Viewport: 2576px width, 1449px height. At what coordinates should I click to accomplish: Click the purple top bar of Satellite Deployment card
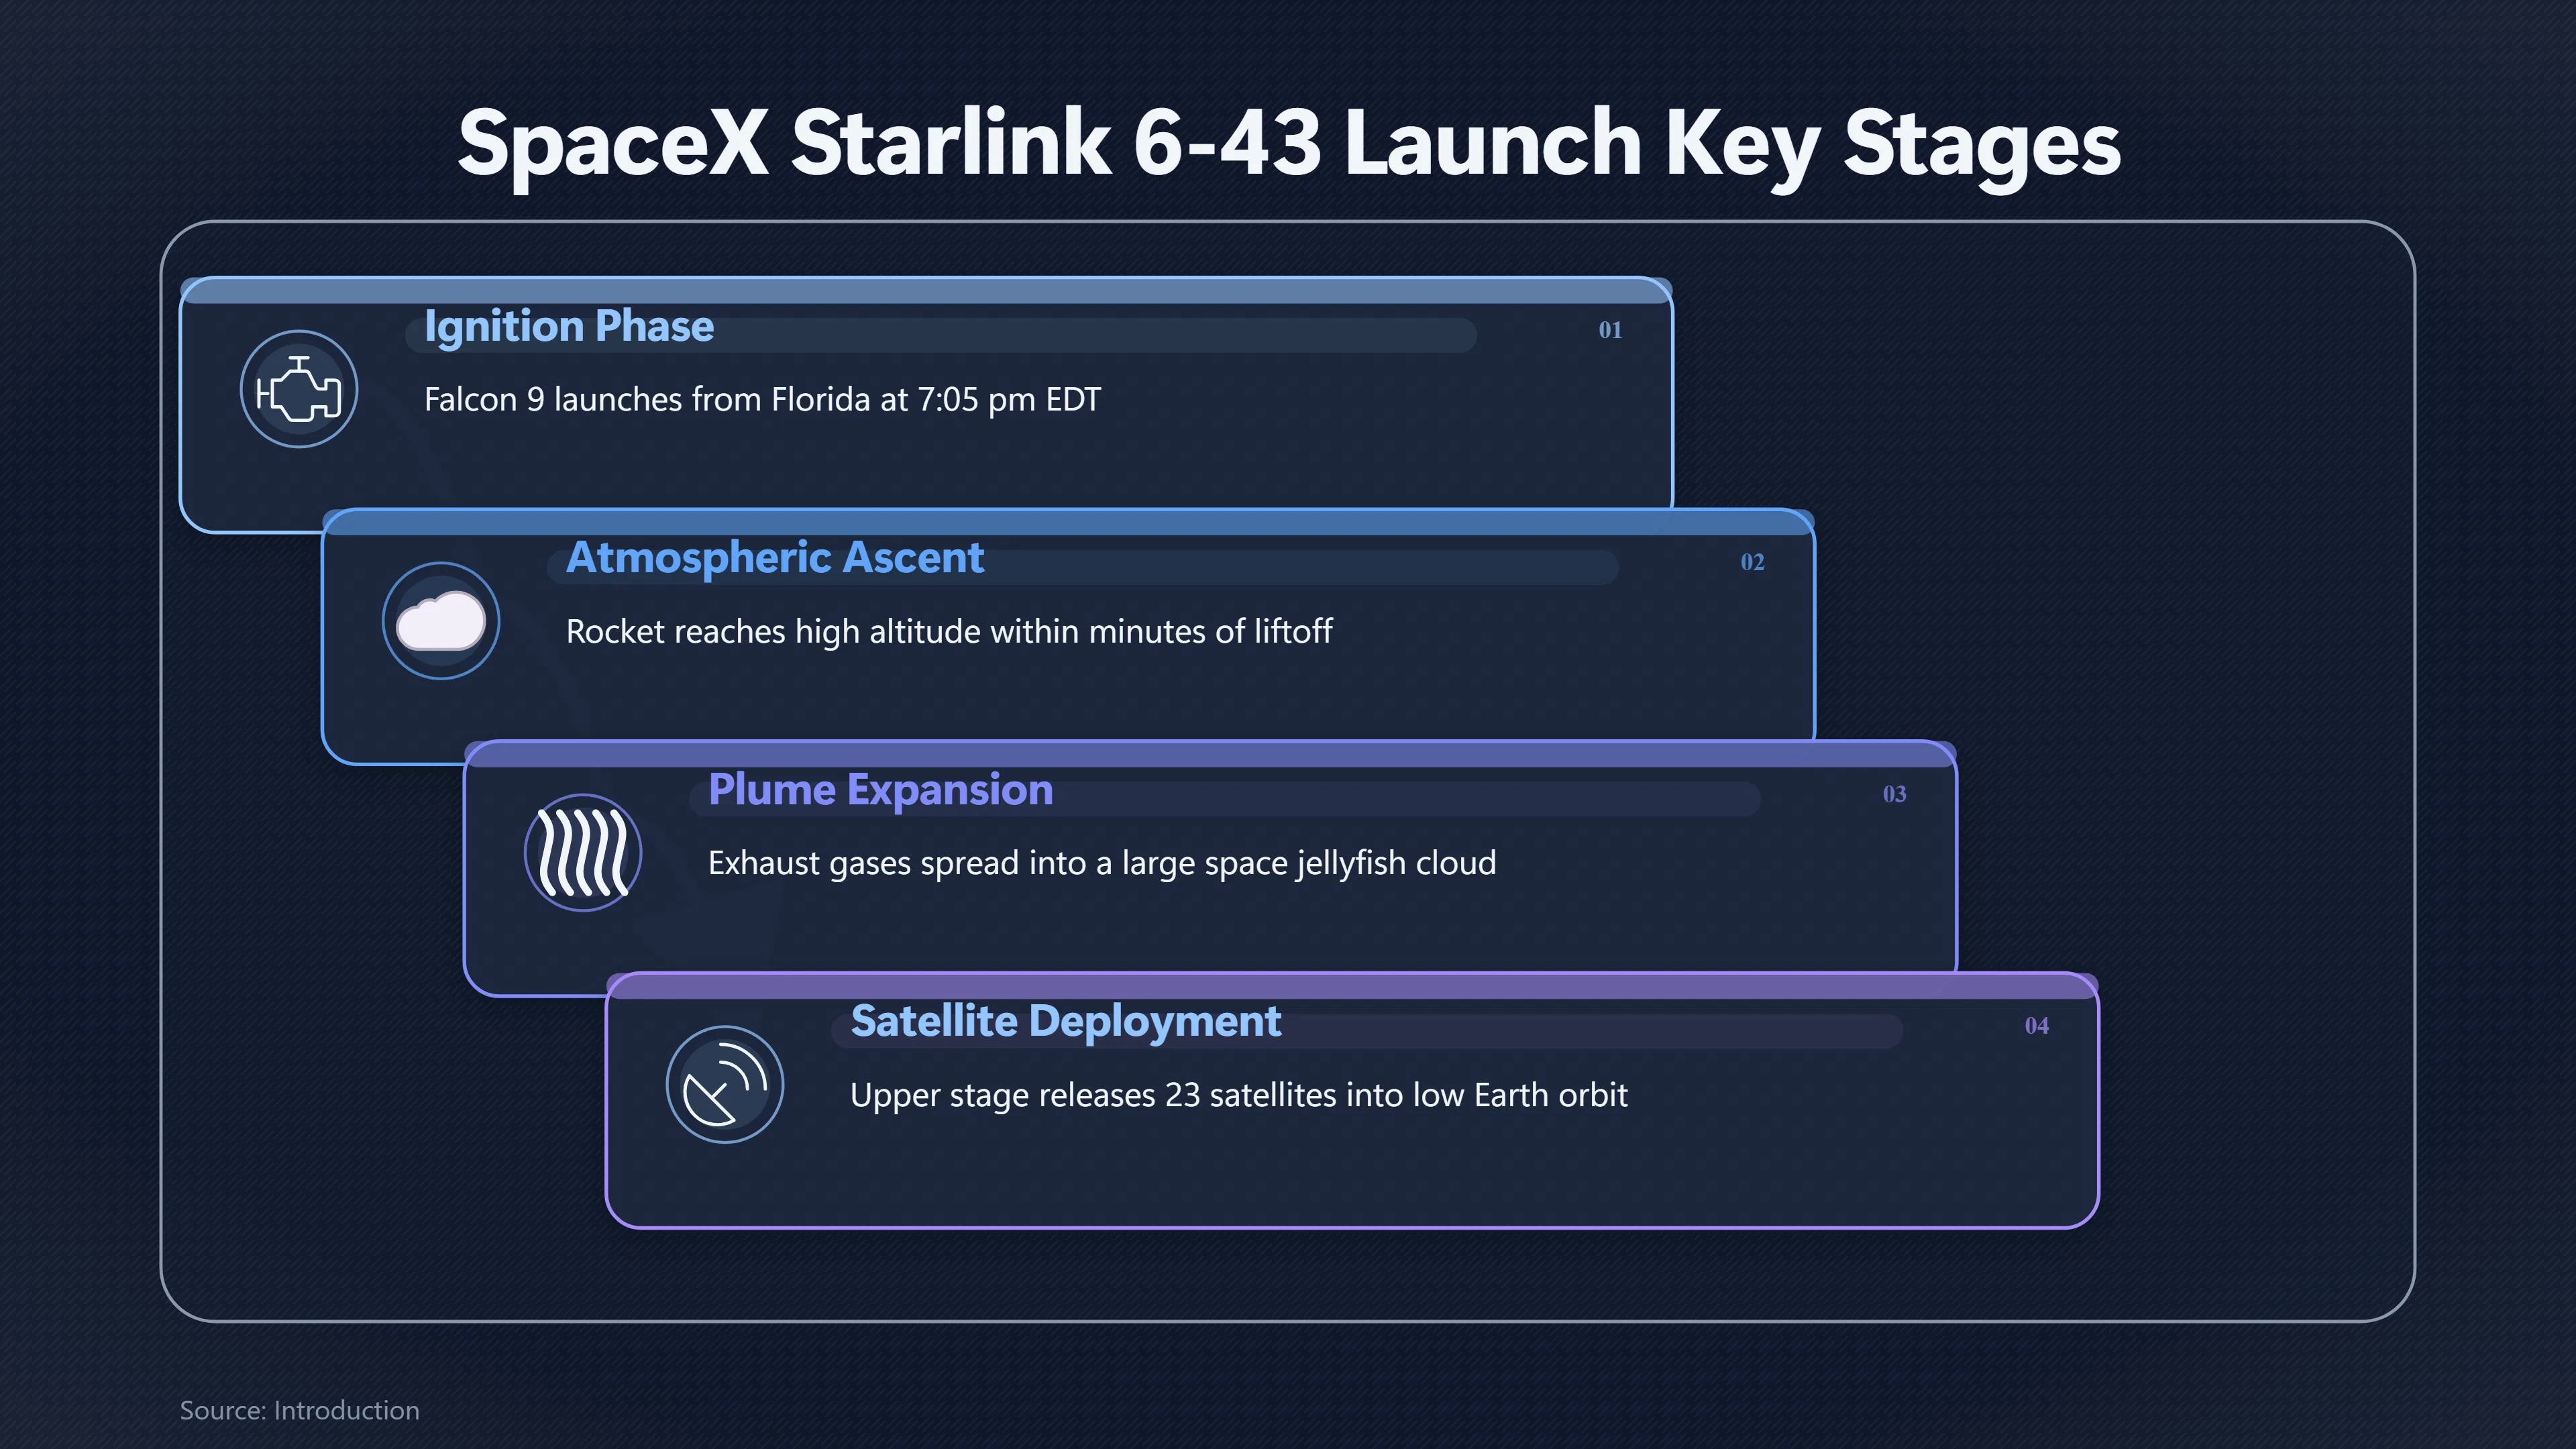1352,986
